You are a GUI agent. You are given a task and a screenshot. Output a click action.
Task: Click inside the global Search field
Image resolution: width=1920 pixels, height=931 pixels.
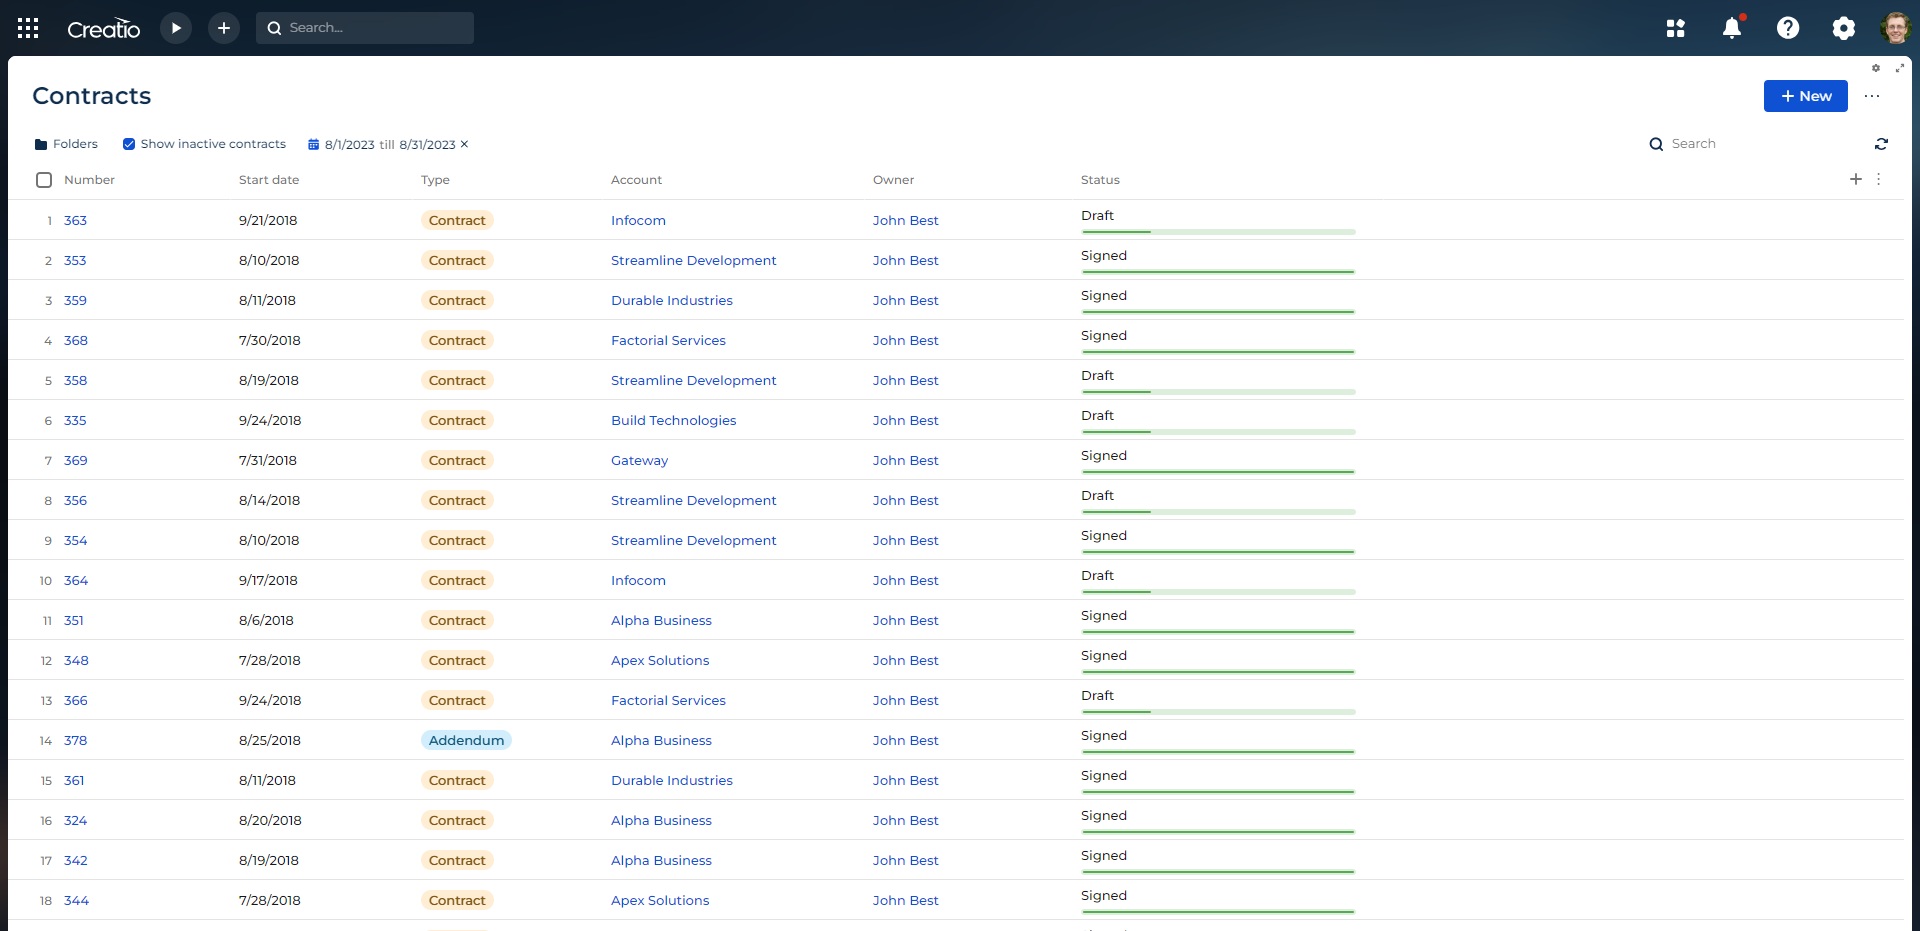[x=365, y=27]
